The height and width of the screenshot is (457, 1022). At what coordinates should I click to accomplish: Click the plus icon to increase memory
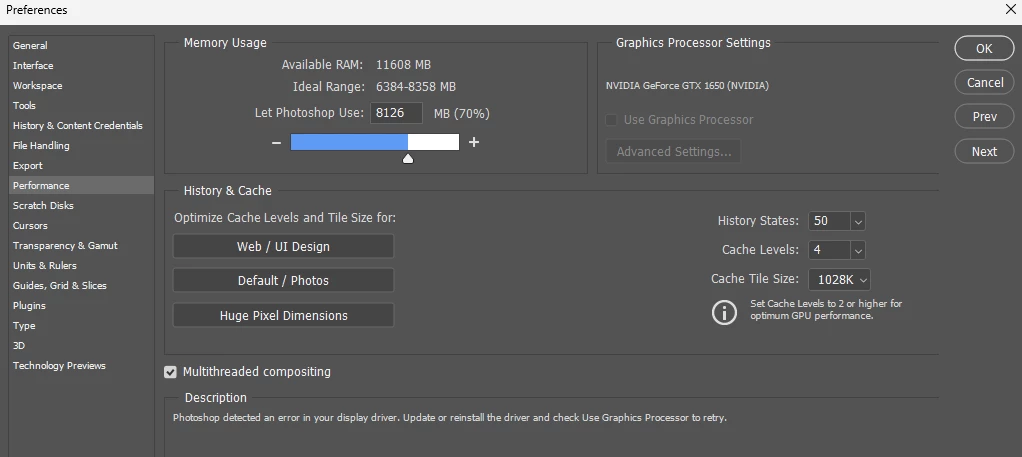474,142
